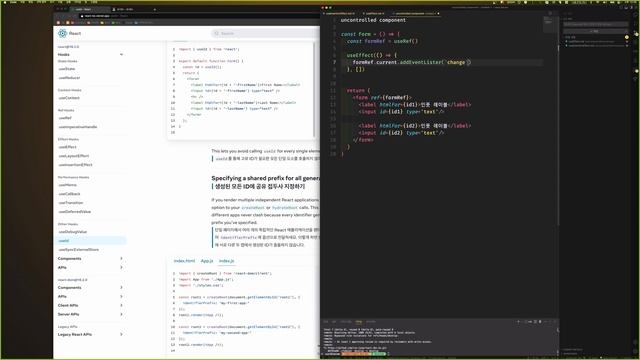Image resolution: width=640 pixels, height=360 pixels.
Task: Click 'useRef()' in the VS Code editor
Action: pos(406,41)
